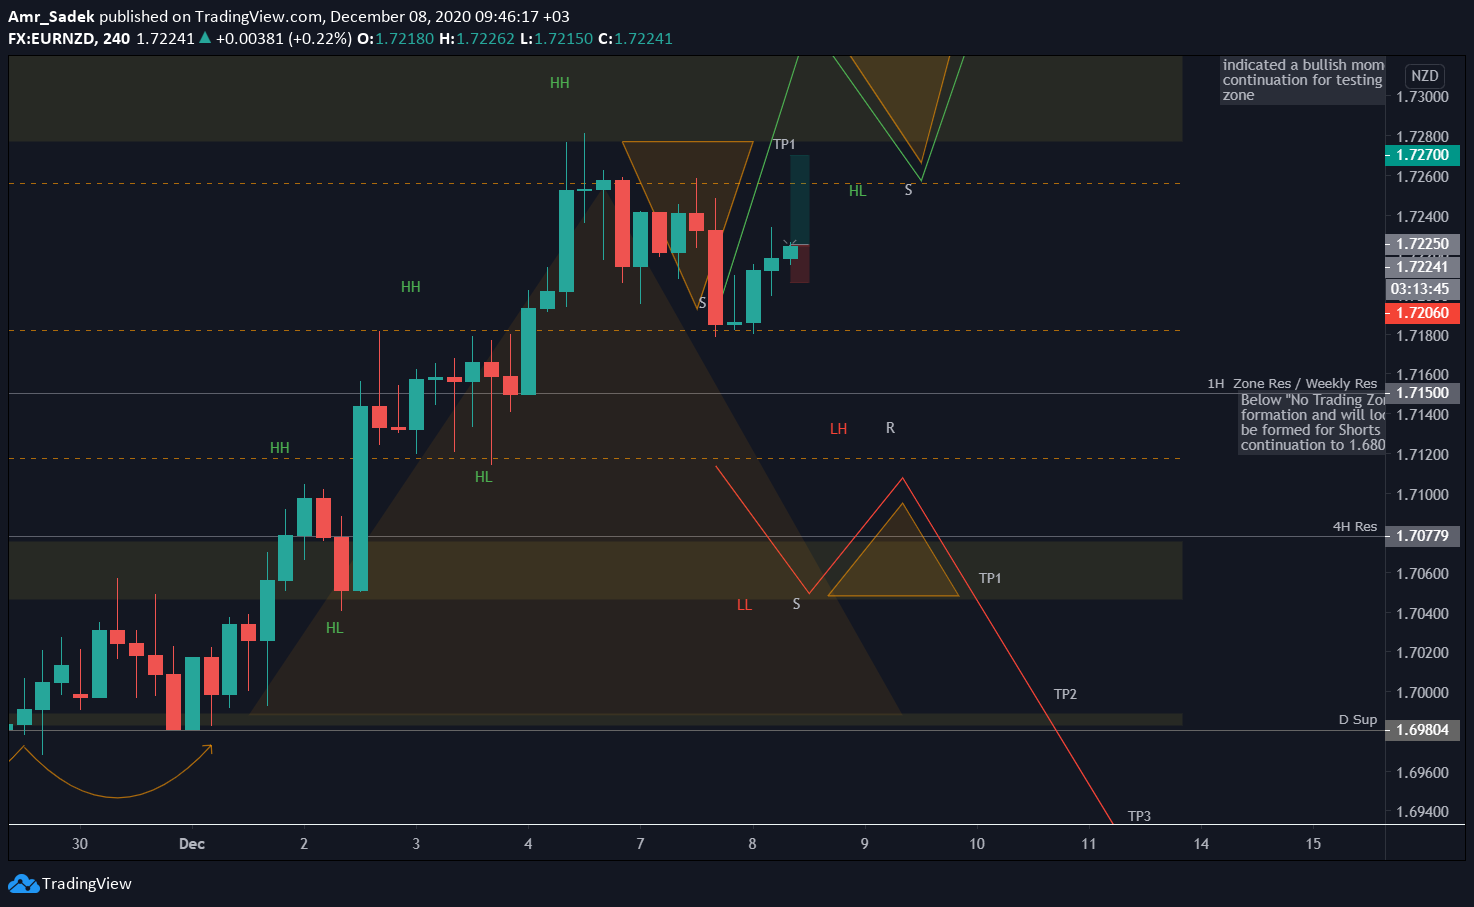This screenshot has height=907, width=1474.
Task: Click the 03:13:45 countdown timer label
Action: click(1422, 289)
